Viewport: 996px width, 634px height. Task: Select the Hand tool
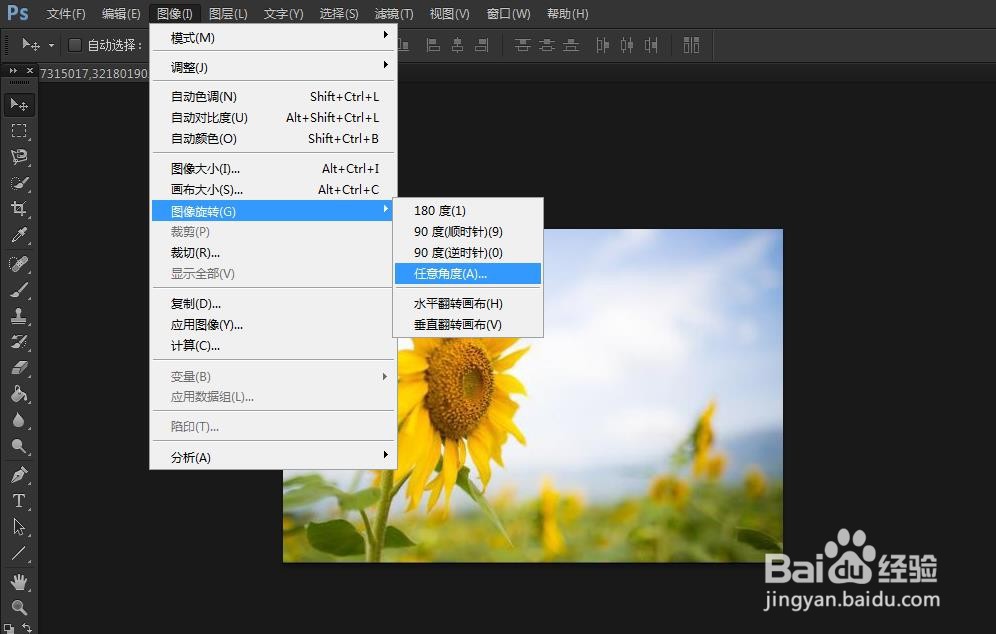click(x=19, y=581)
